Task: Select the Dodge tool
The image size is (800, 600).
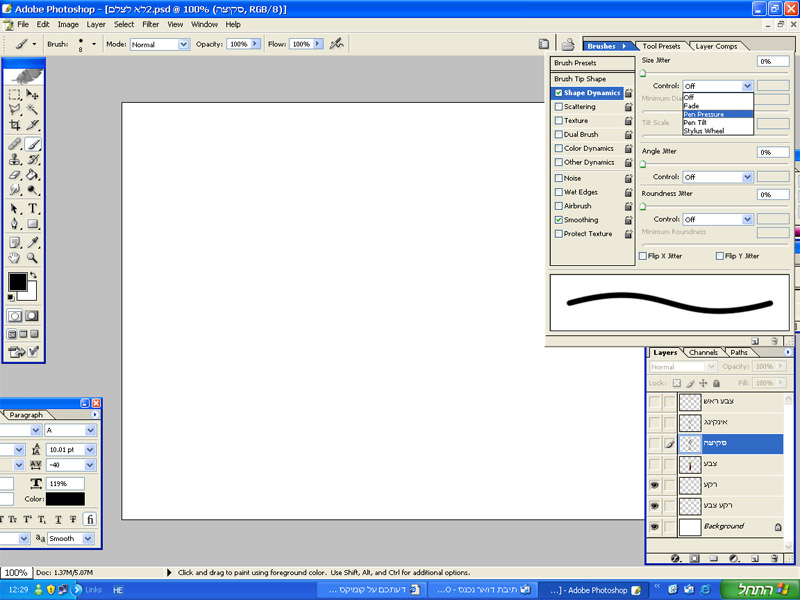Action: point(32,190)
